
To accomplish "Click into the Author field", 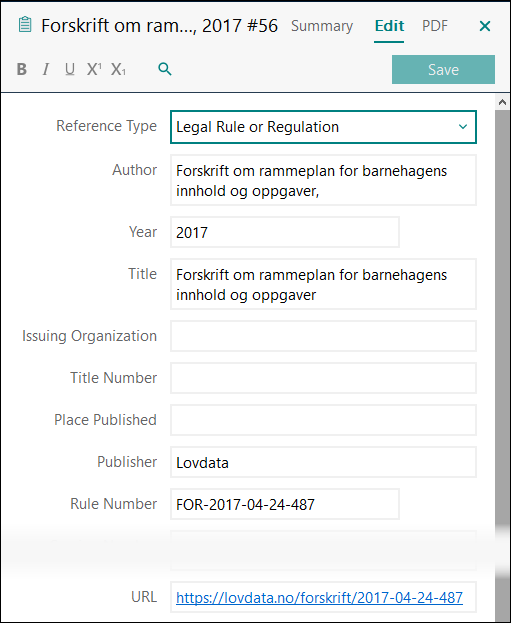I will click(323, 180).
